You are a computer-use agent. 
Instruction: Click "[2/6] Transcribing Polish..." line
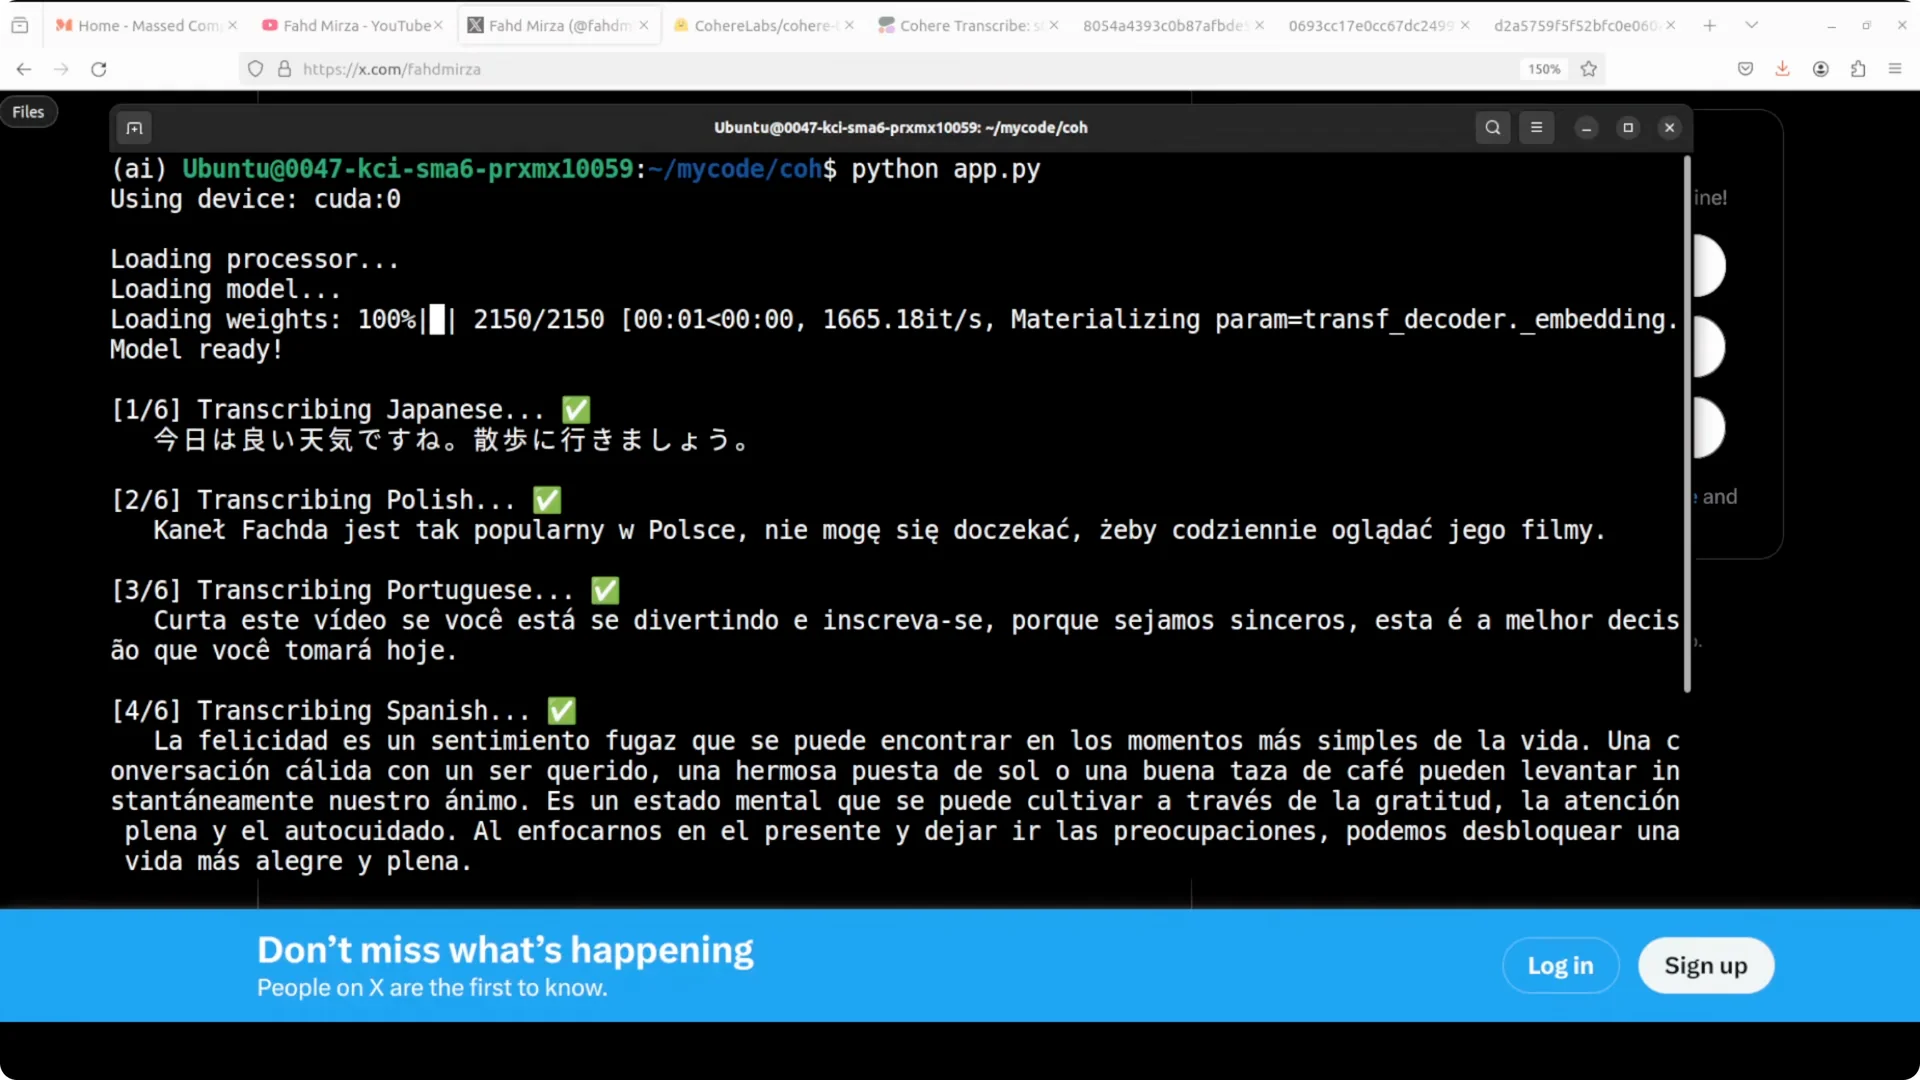pyautogui.click(x=336, y=500)
